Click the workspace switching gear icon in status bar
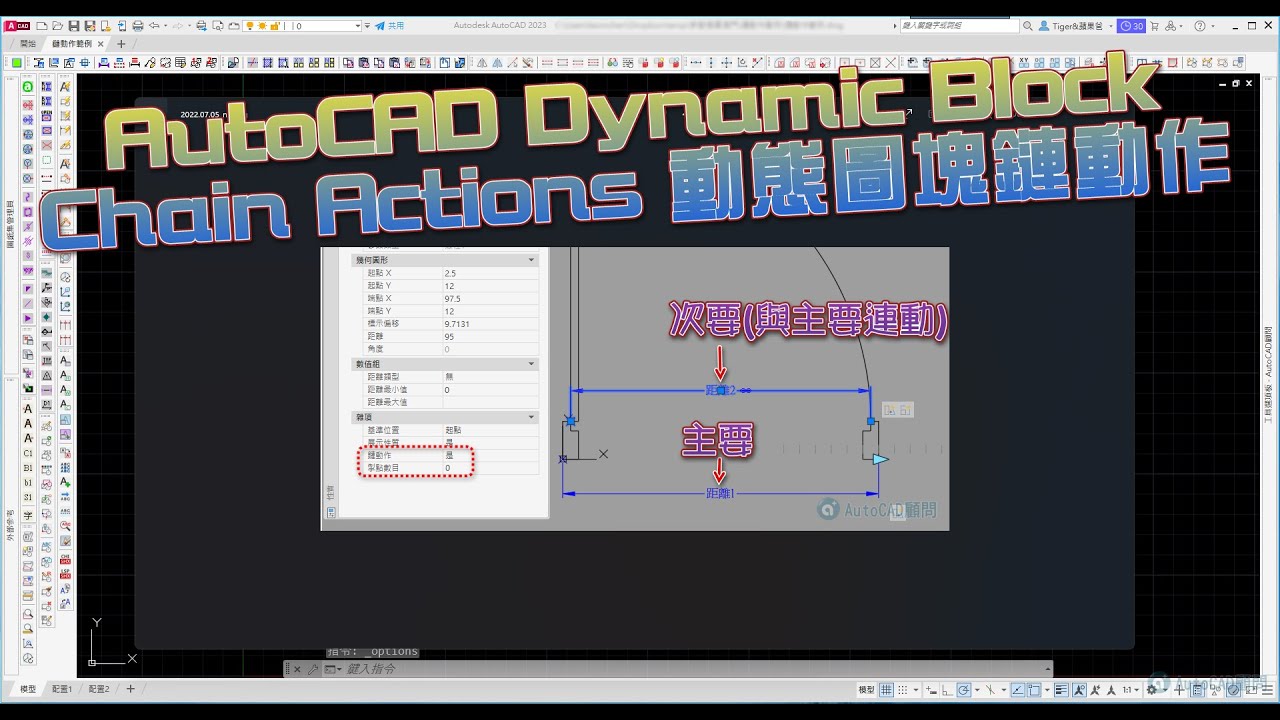This screenshot has width=1280, height=720. pos(1151,690)
